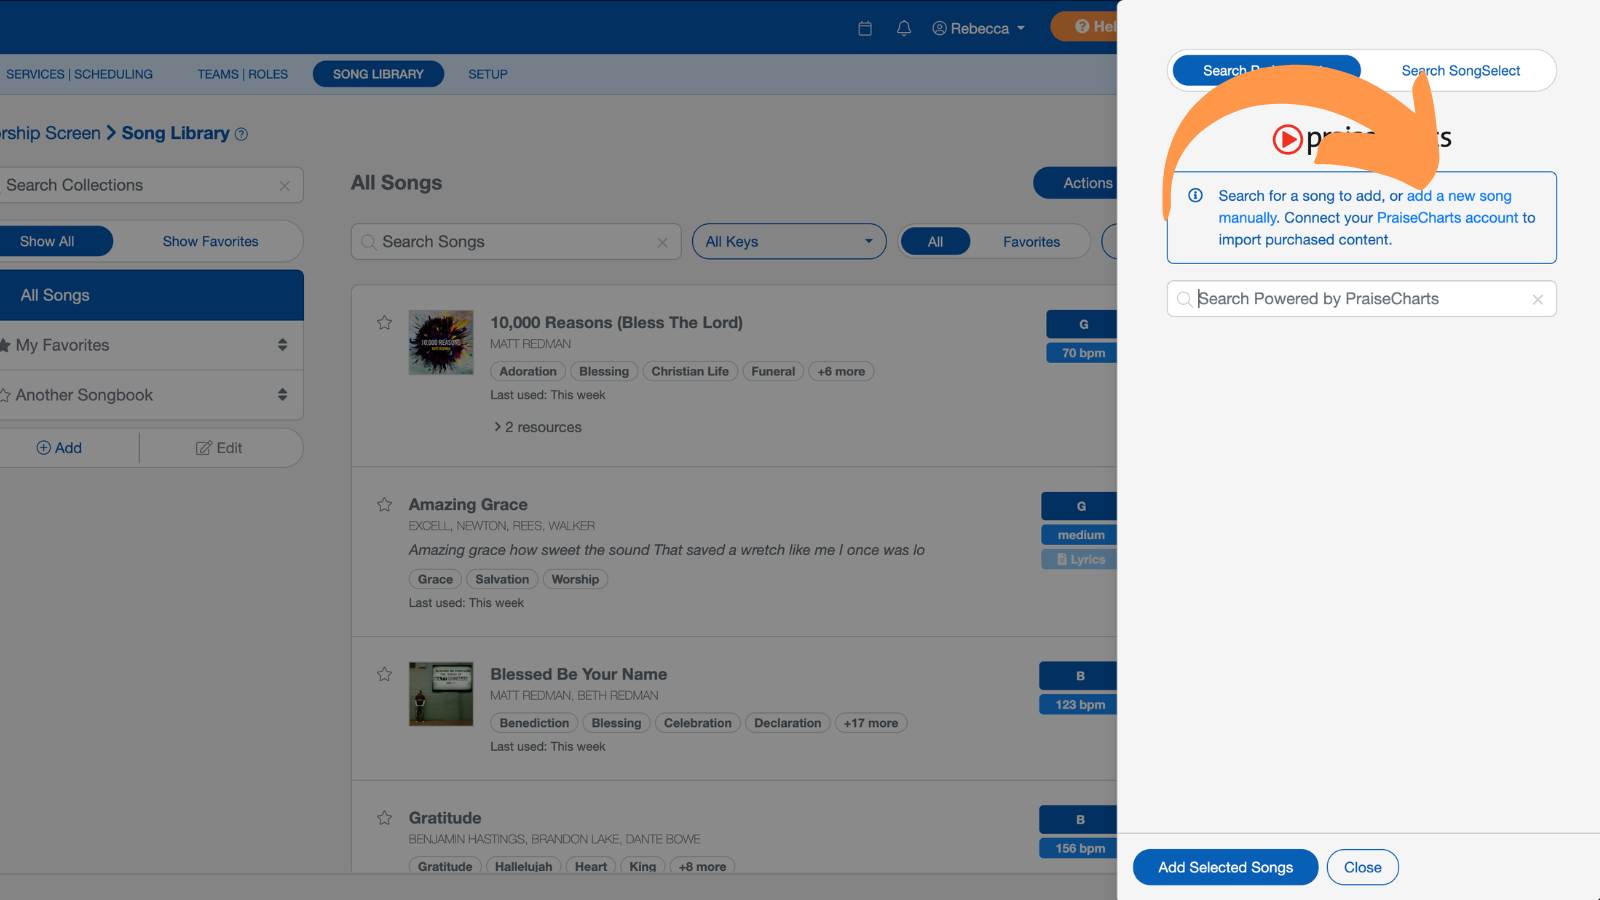The height and width of the screenshot is (900, 1600).
Task: Open 10,000 Reasons (Bless The Lord) song
Action: click(616, 322)
